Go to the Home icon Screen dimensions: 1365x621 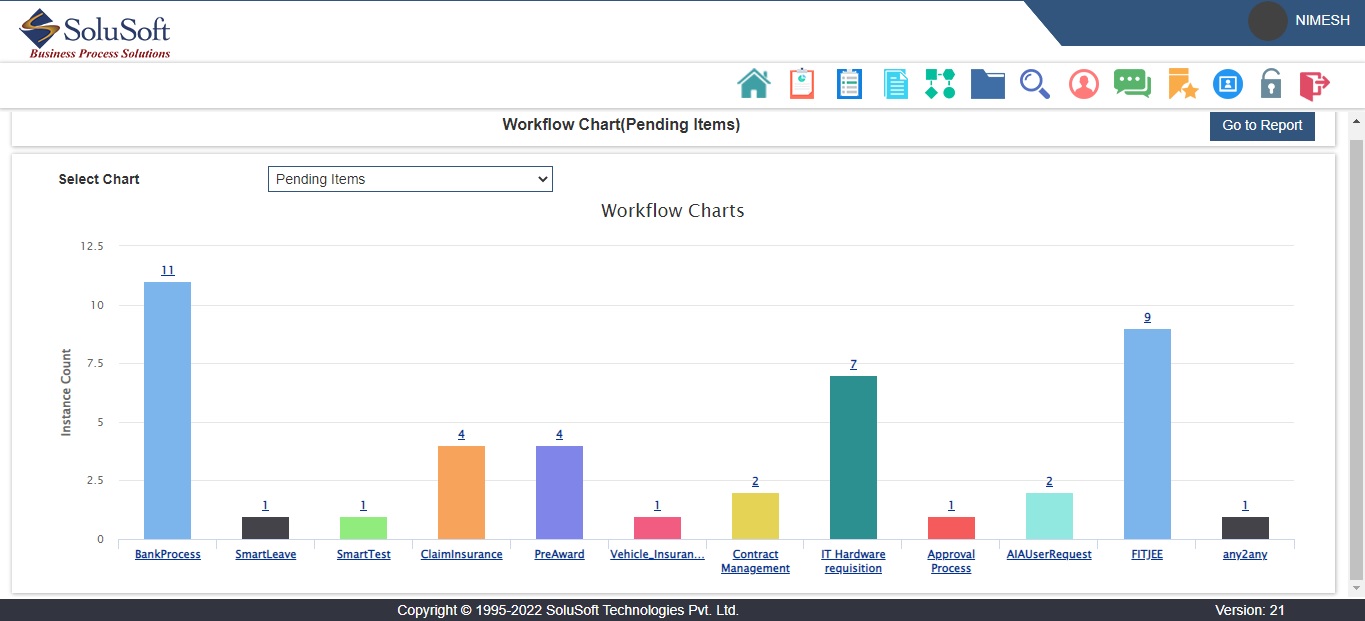click(x=754, y=84)
